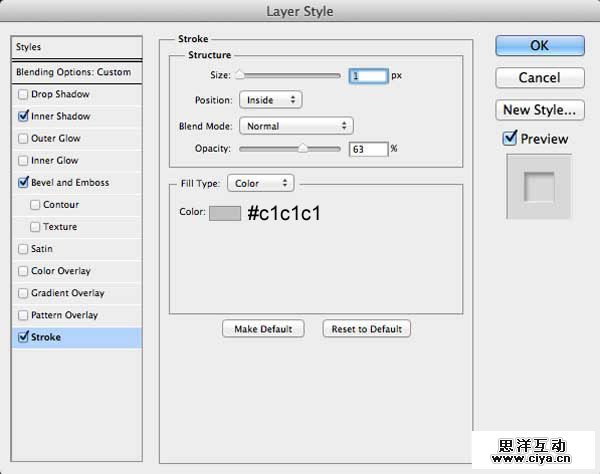Image resolution: width=600 pixels, height=474 pixels.
Task: Turn on the Texture sub-option checkbox
Action: (36, 227)
